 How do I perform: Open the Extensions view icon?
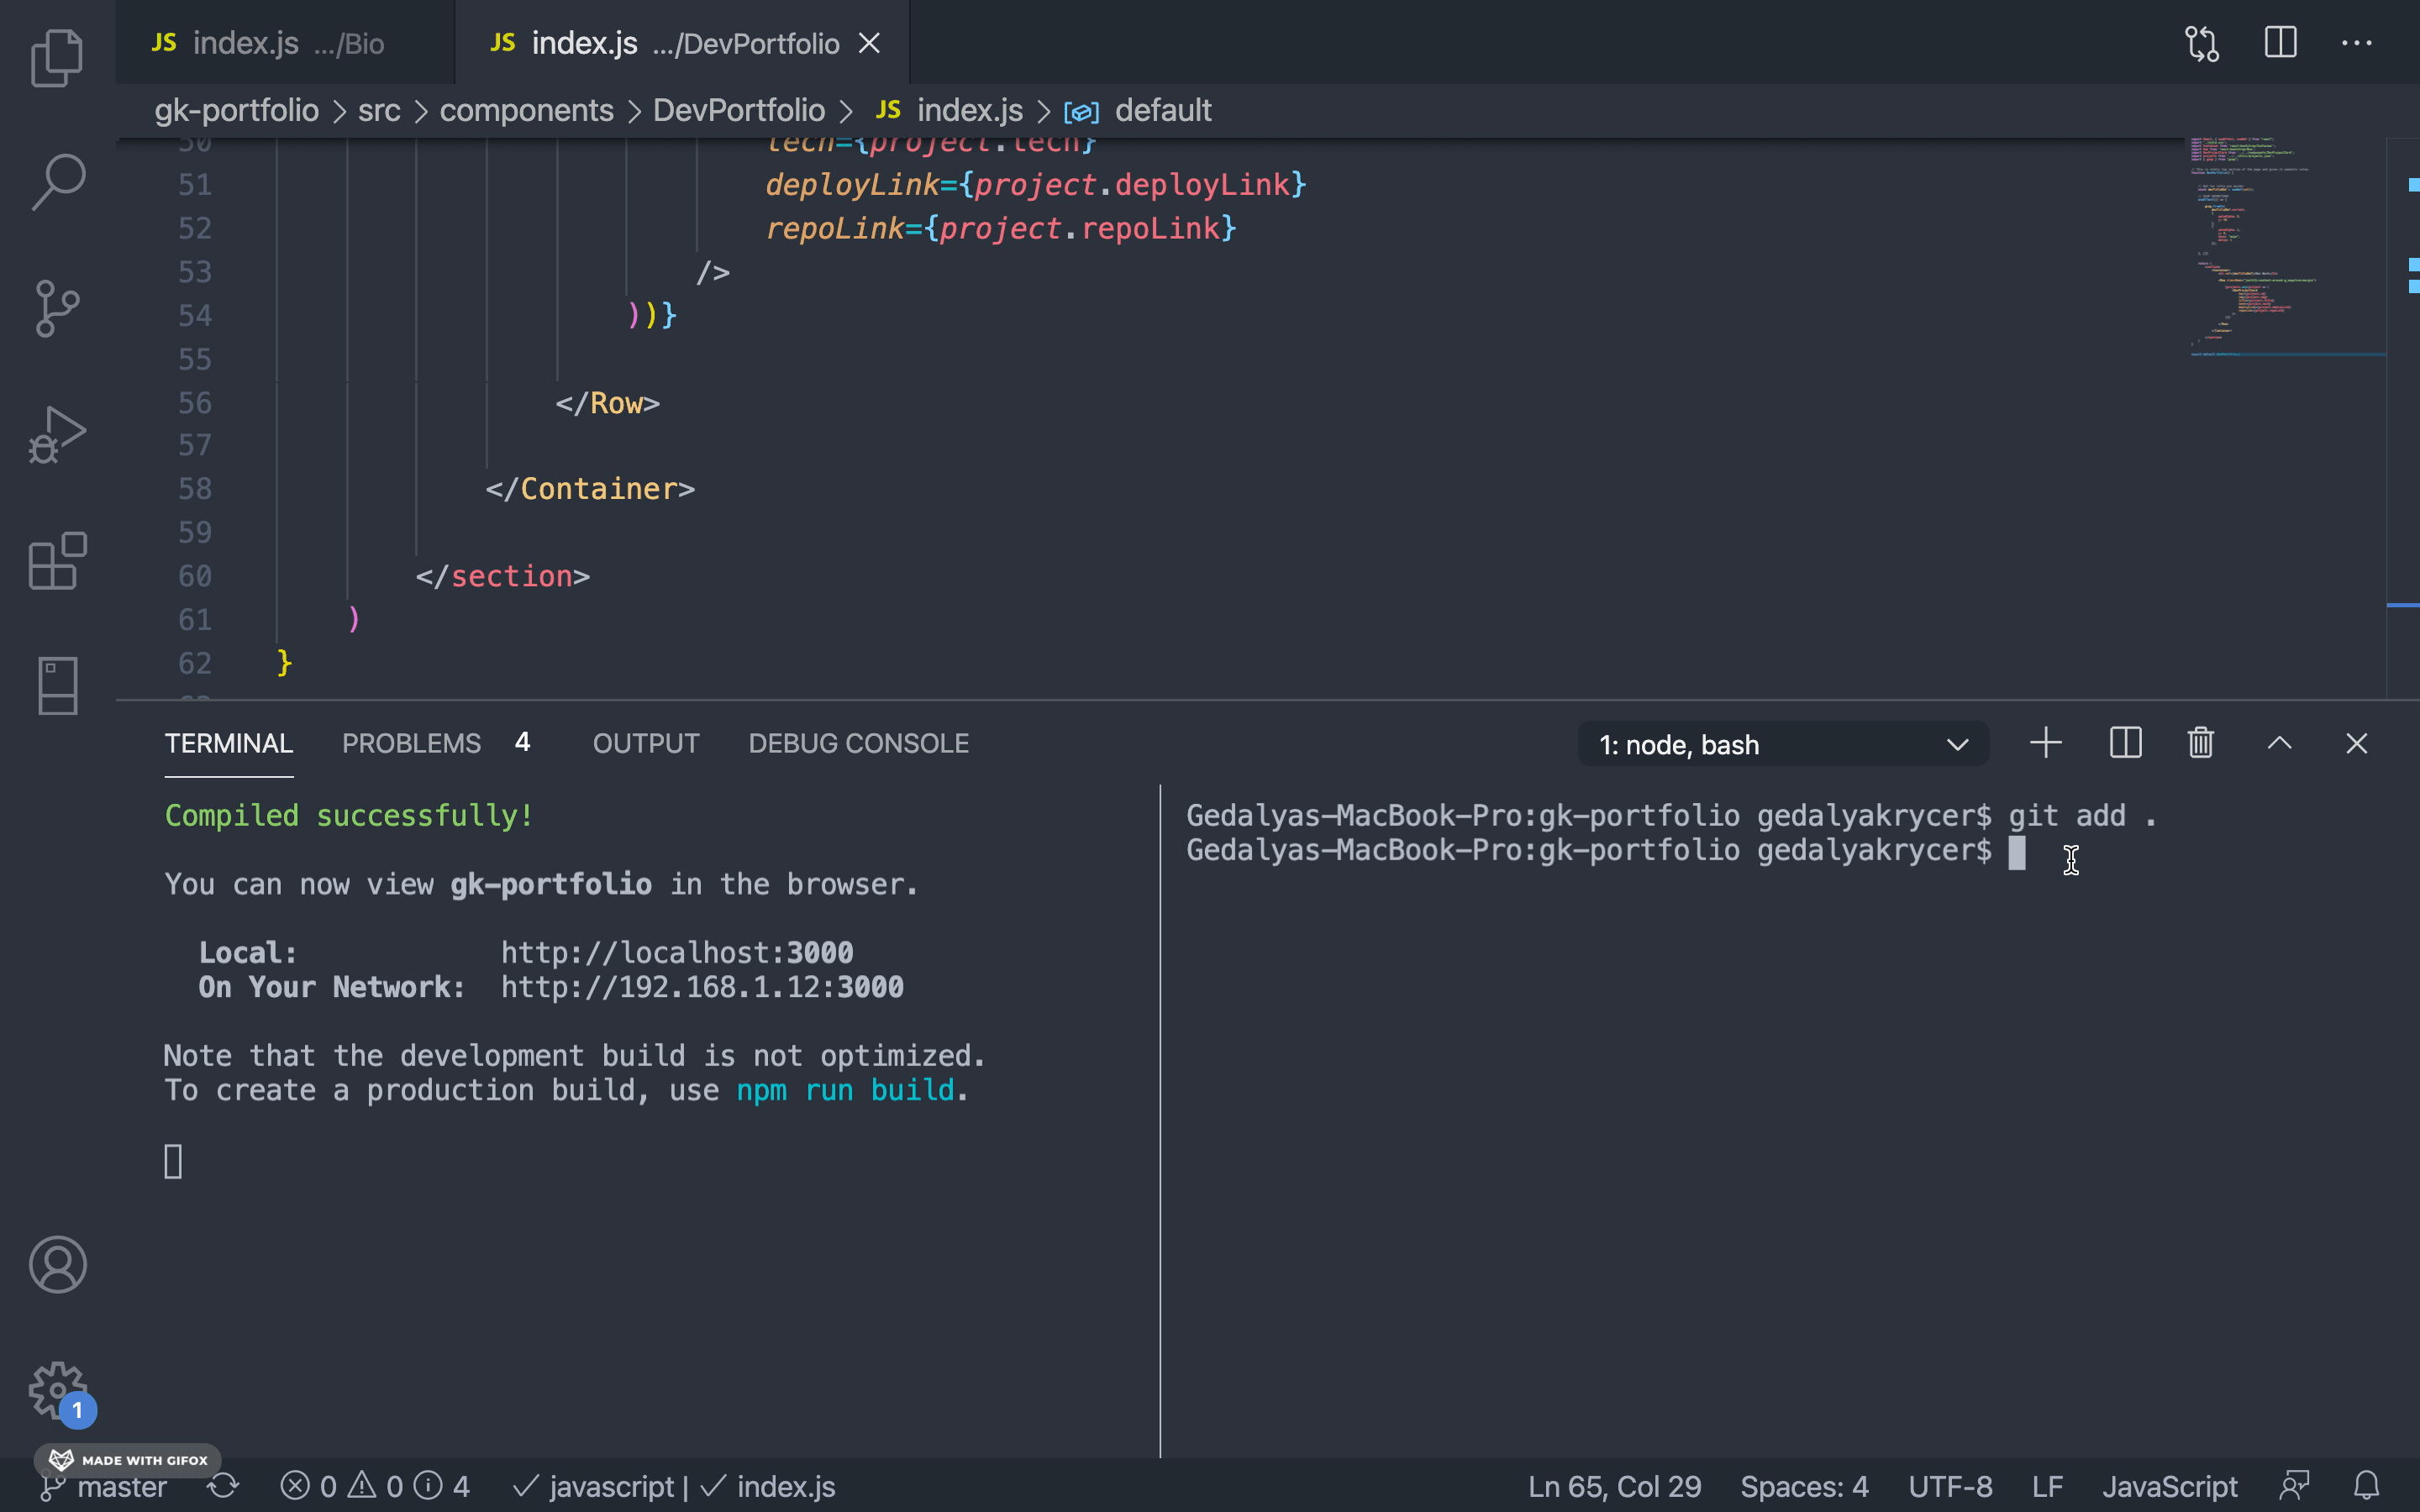coord(58,560)
